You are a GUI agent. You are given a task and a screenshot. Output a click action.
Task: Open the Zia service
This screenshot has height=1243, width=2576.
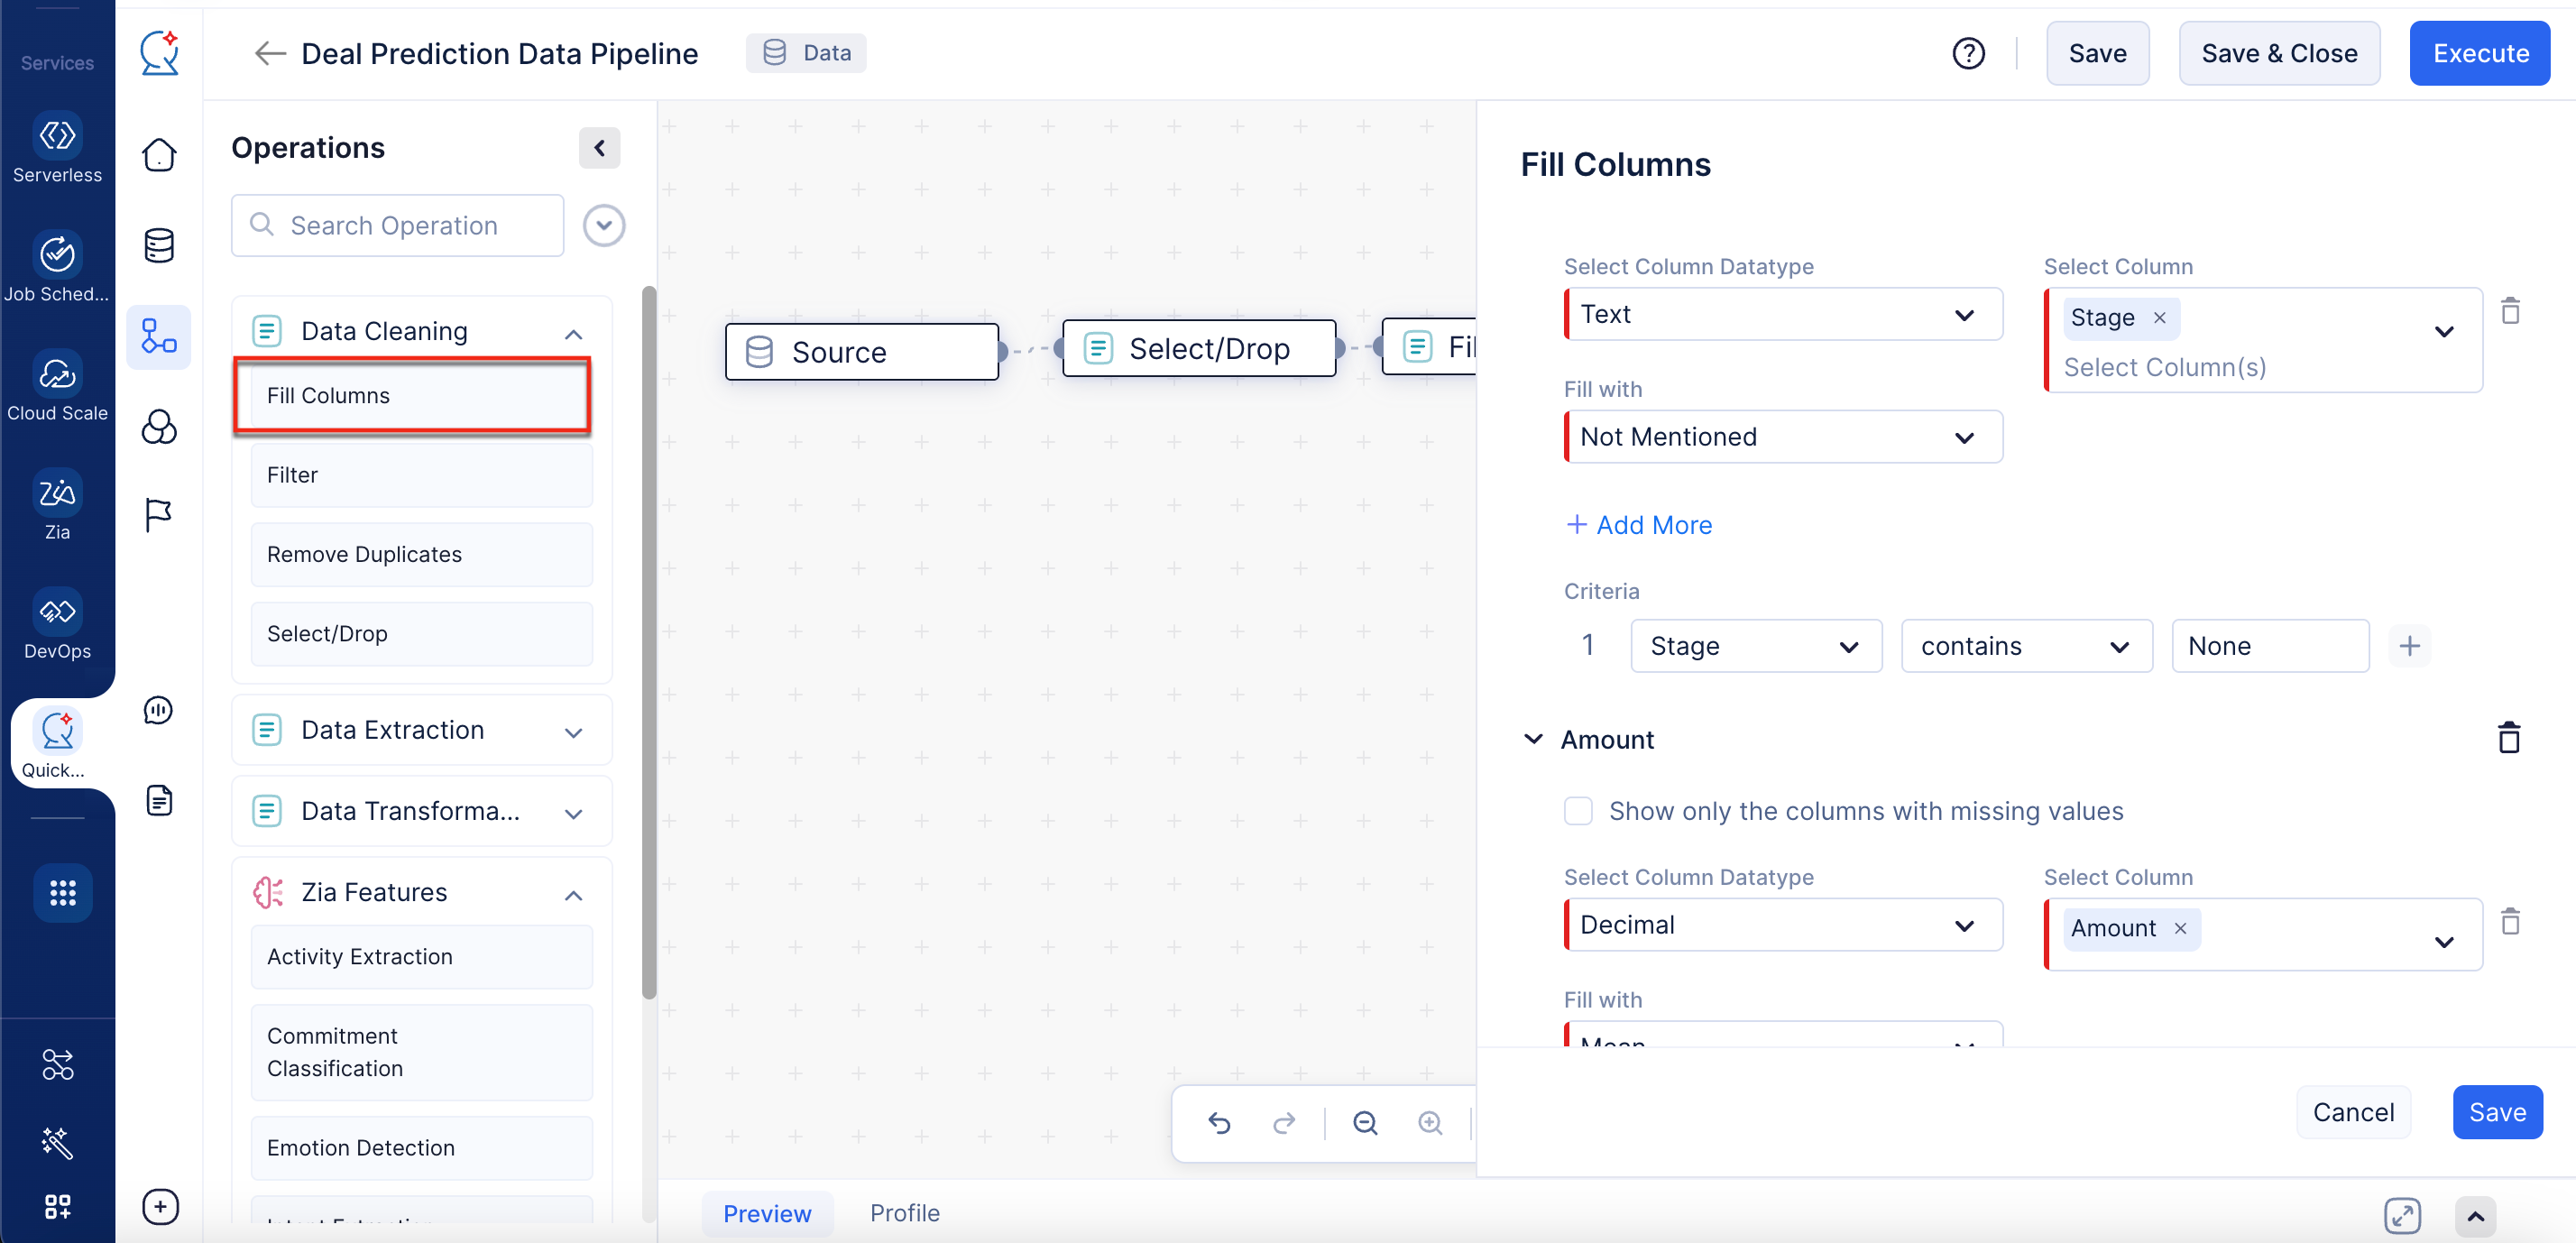click(57, 505)
